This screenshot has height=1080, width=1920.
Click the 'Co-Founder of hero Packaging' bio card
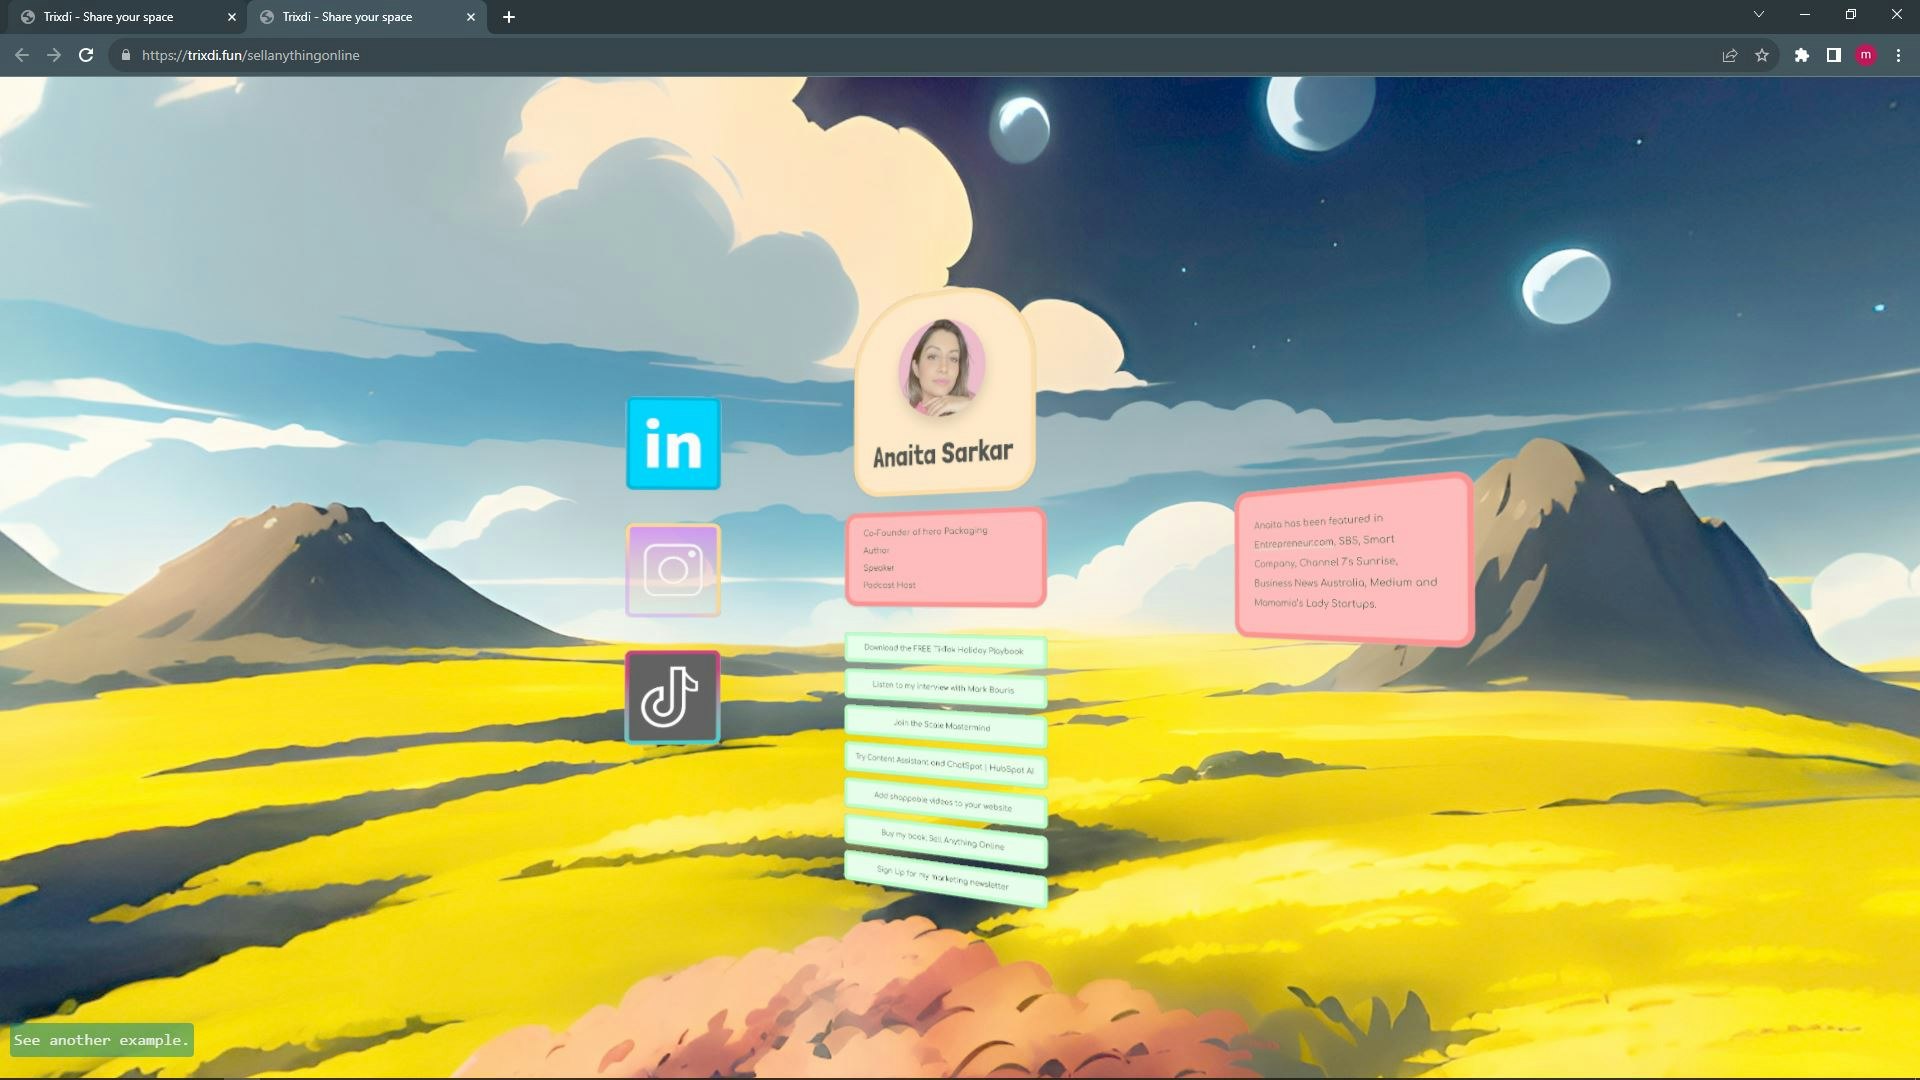[946, 557]
